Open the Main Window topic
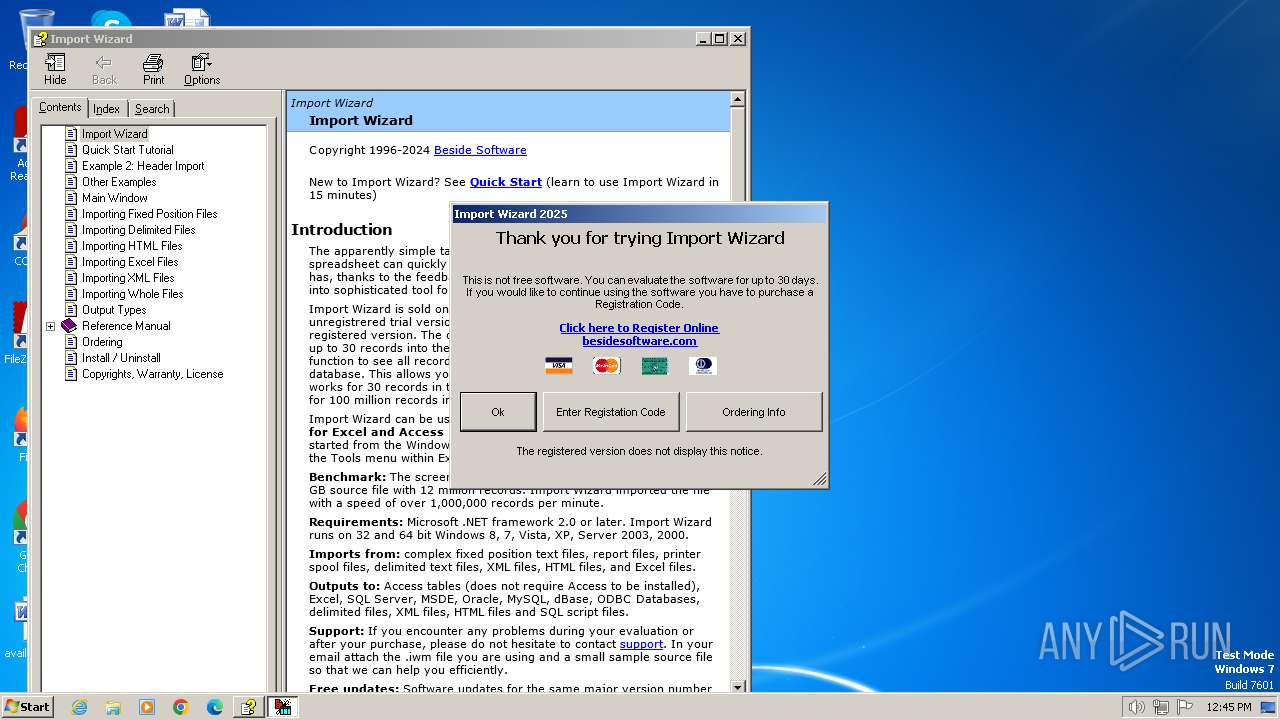The height and width of the screenshot is (720, 1280). tap(115, 198)
